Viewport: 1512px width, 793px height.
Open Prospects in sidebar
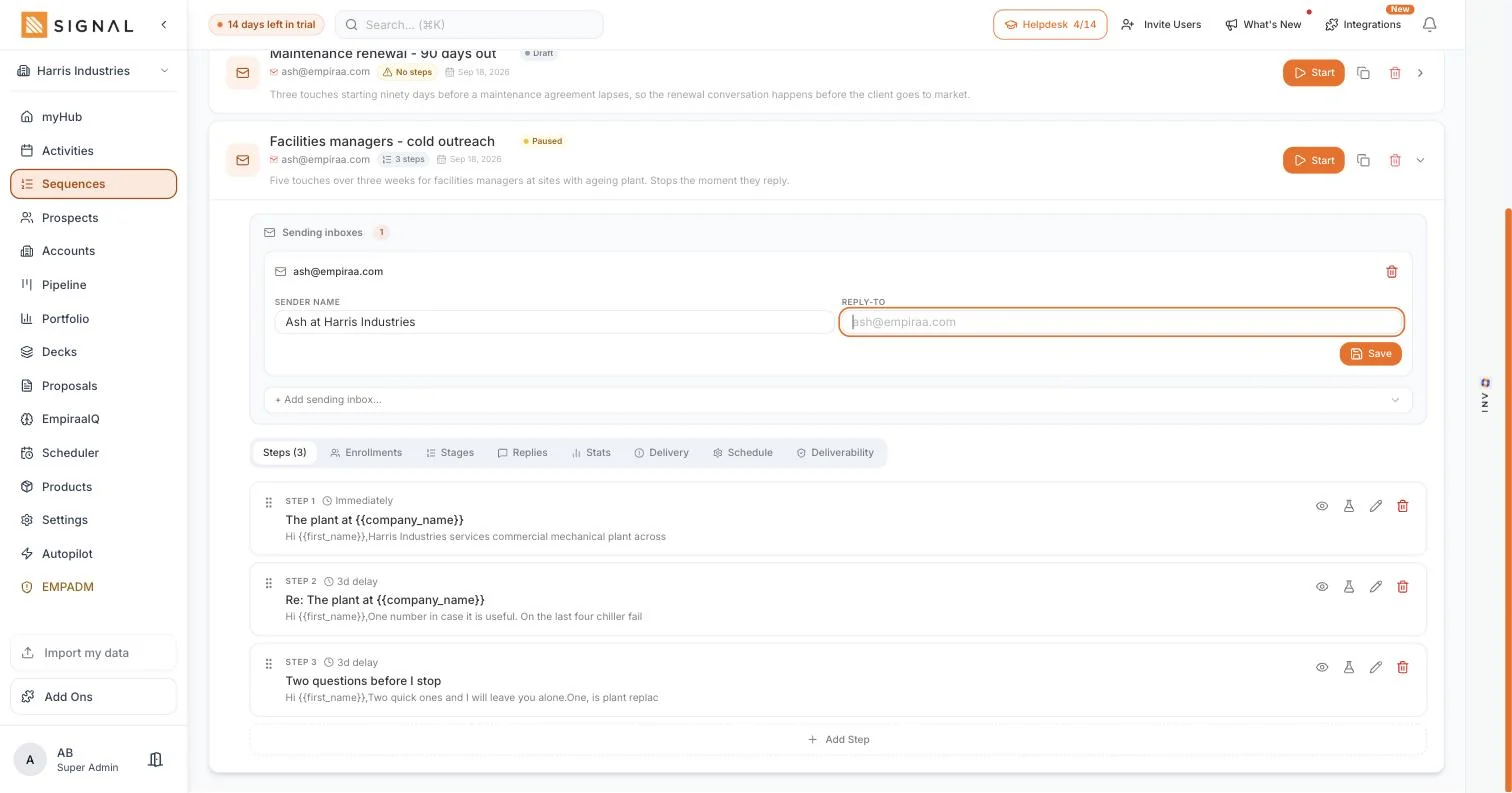(x=94, y=218)
